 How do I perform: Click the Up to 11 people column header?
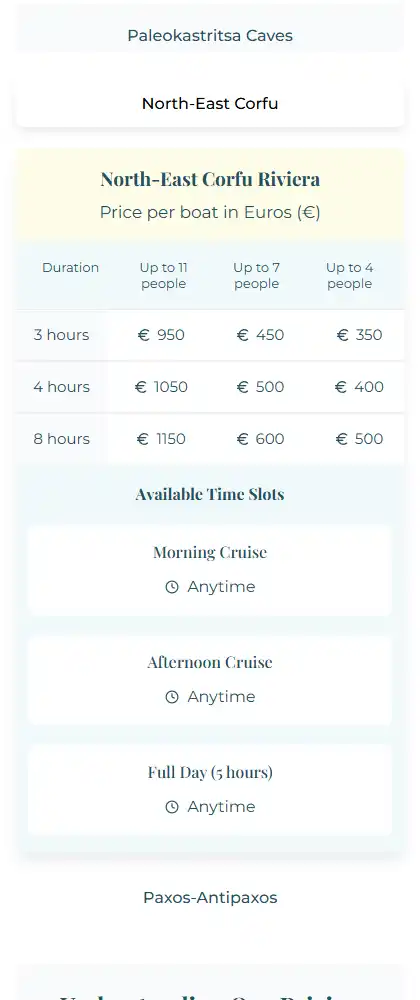[164, 276]
